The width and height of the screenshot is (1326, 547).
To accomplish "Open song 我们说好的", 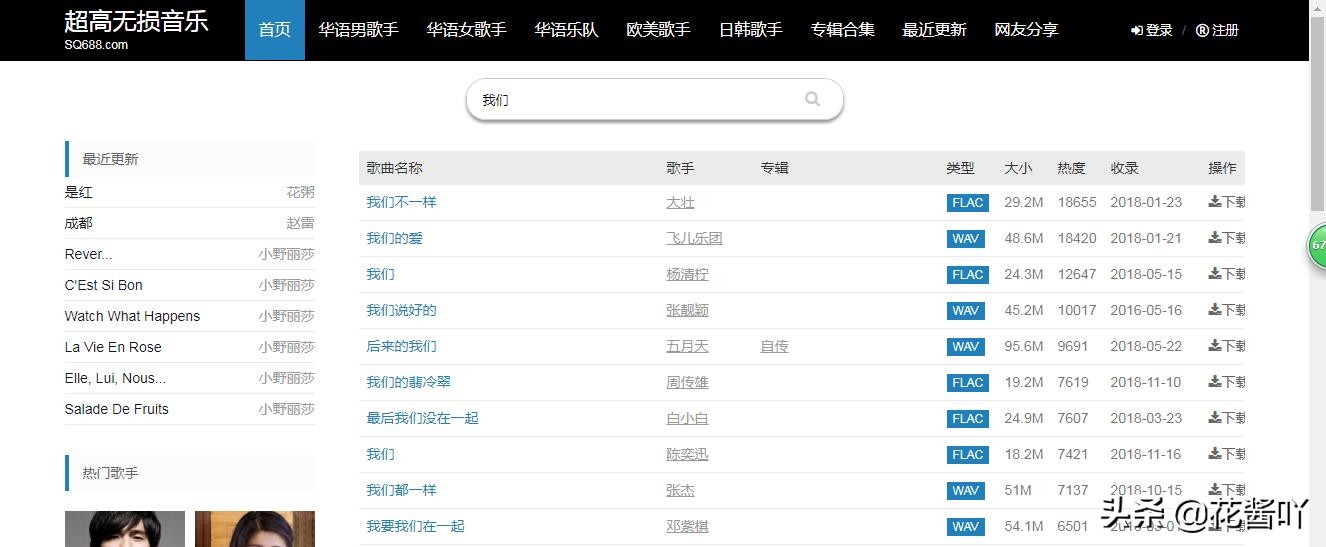I will [402, 310].
